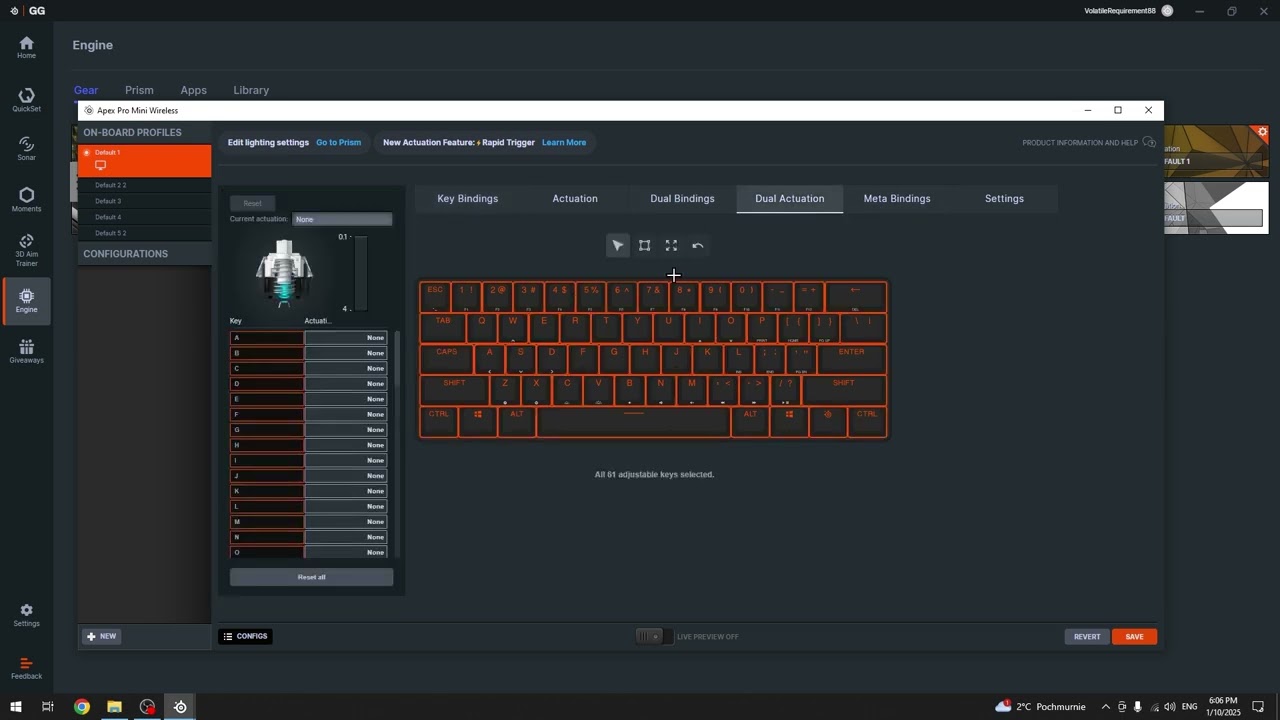Select on-board profile Default 1
The height and width of the screenshot is (720, 1280).
[145, 160]
